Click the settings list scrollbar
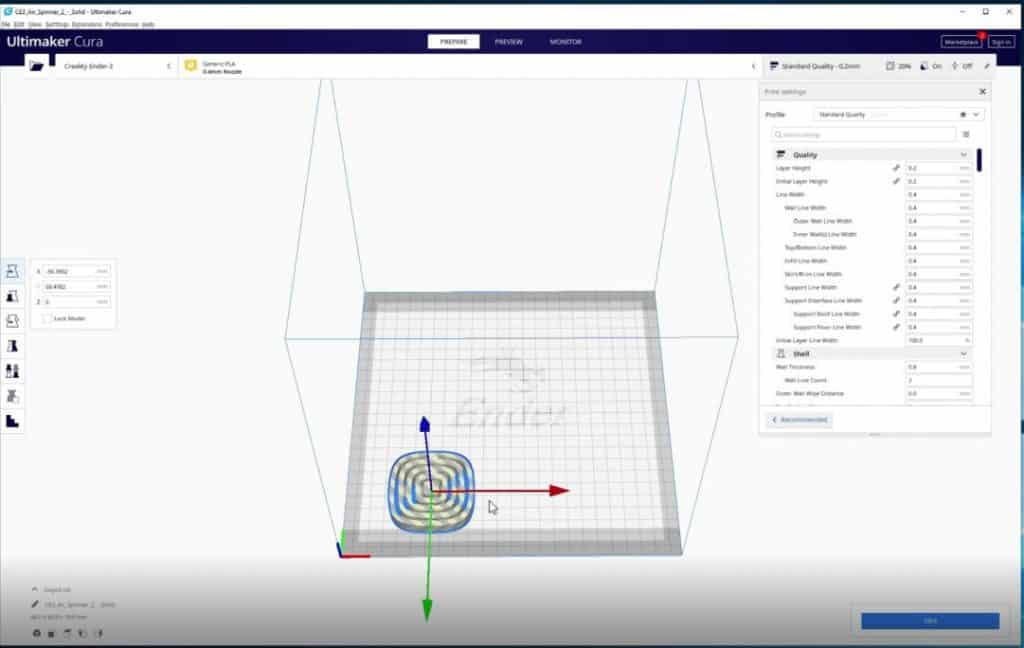The width and height of the screenshot is (1024, 648). coord(979,160)
